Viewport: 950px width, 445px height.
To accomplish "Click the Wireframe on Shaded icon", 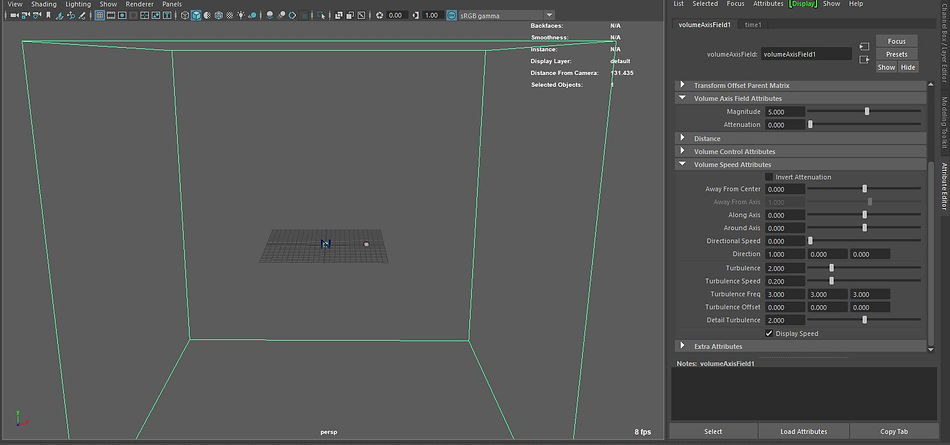I will [218, 15].
